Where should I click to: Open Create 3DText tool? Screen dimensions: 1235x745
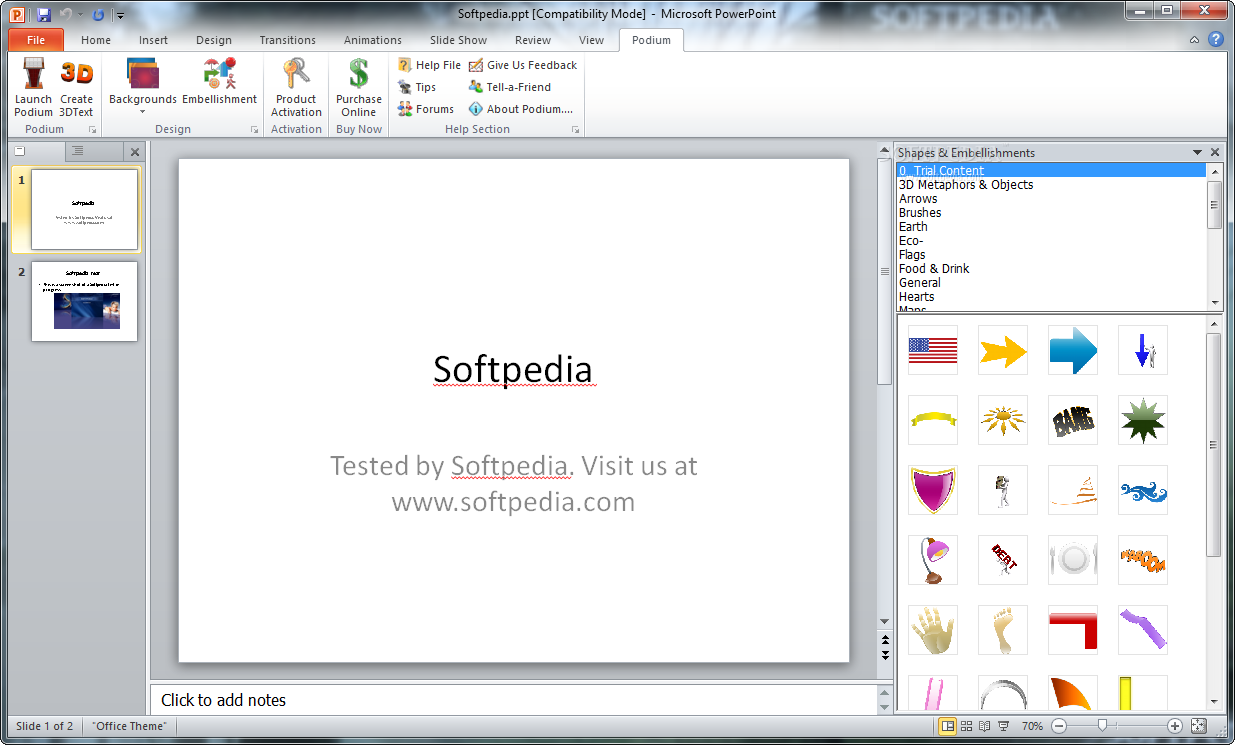pyautogui.click(x=76, y=88)
